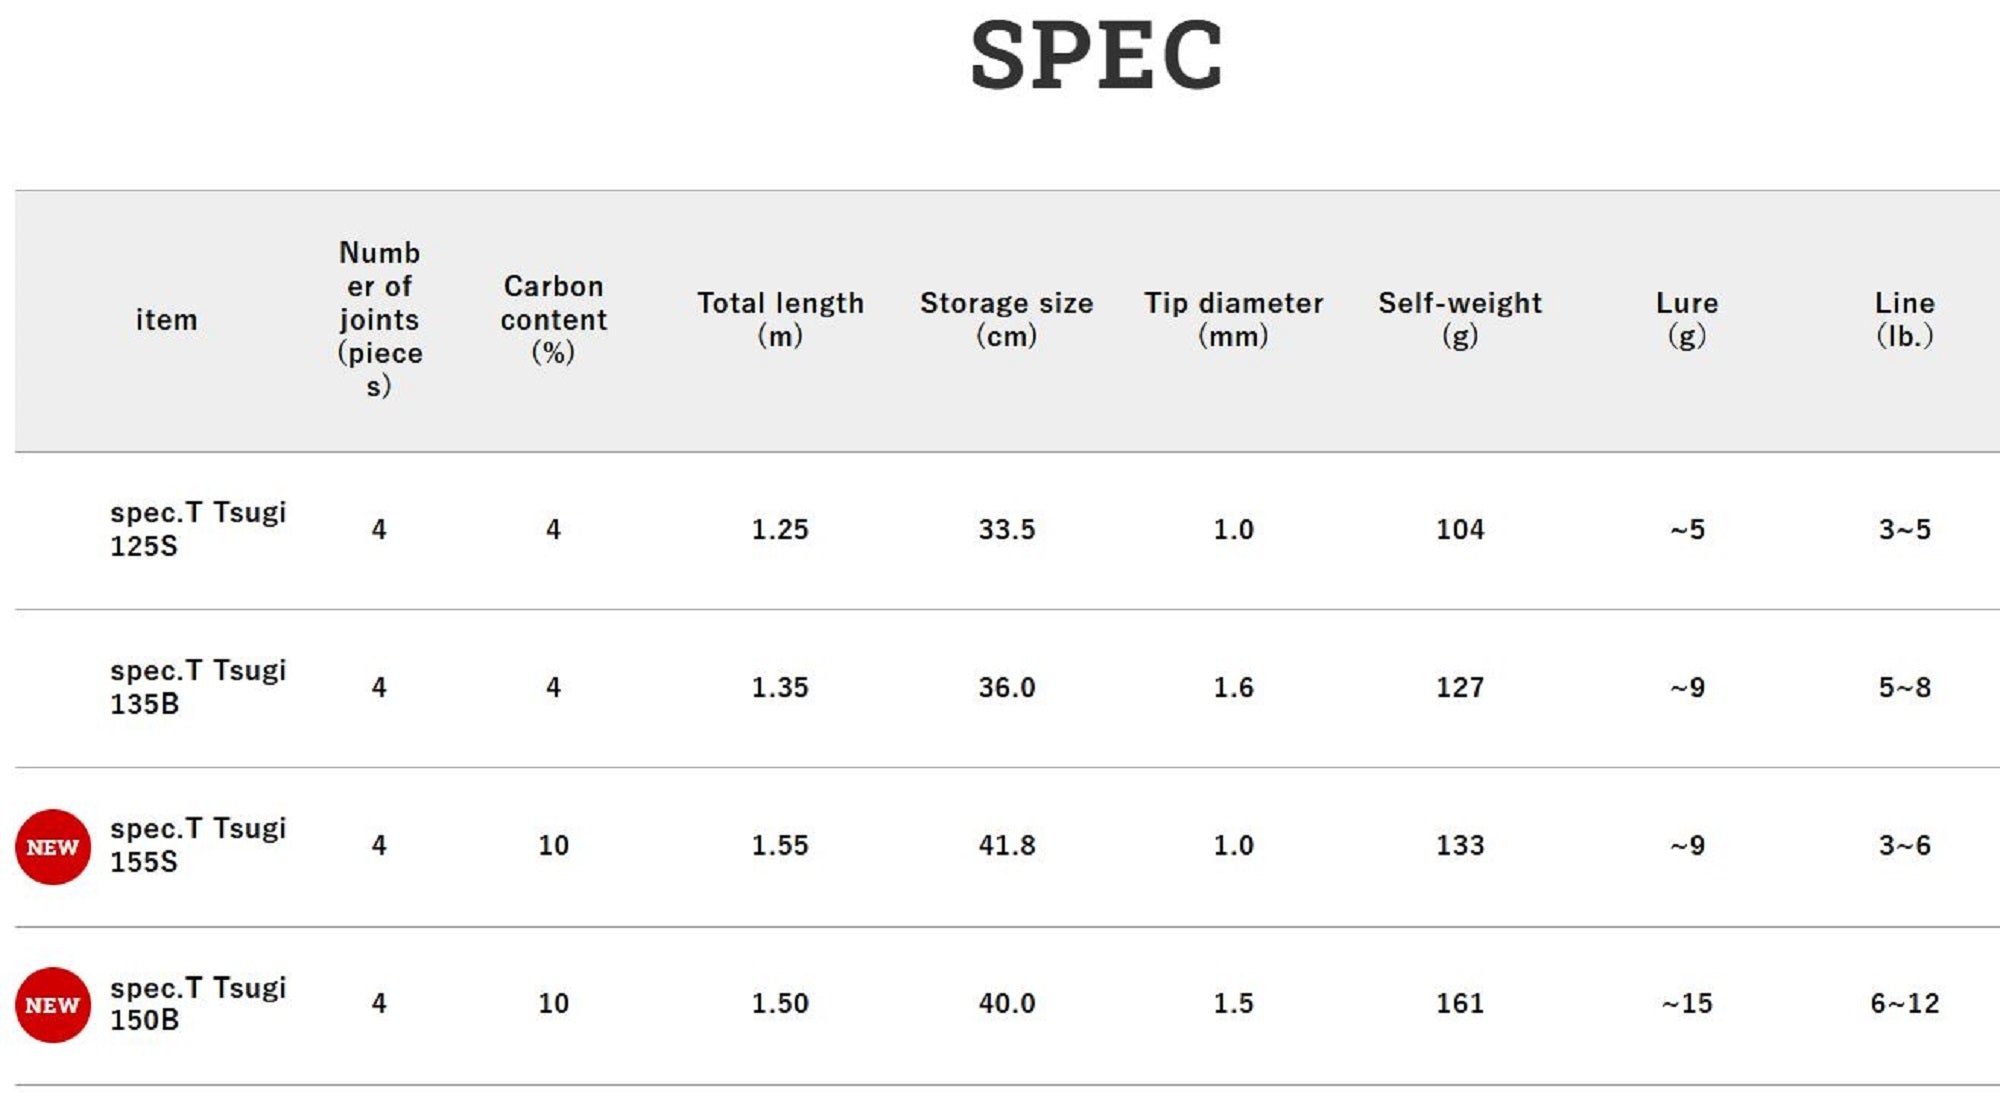
Task: Click the 'Line (lb.)' column header
Action: (x=1904, y=319)
